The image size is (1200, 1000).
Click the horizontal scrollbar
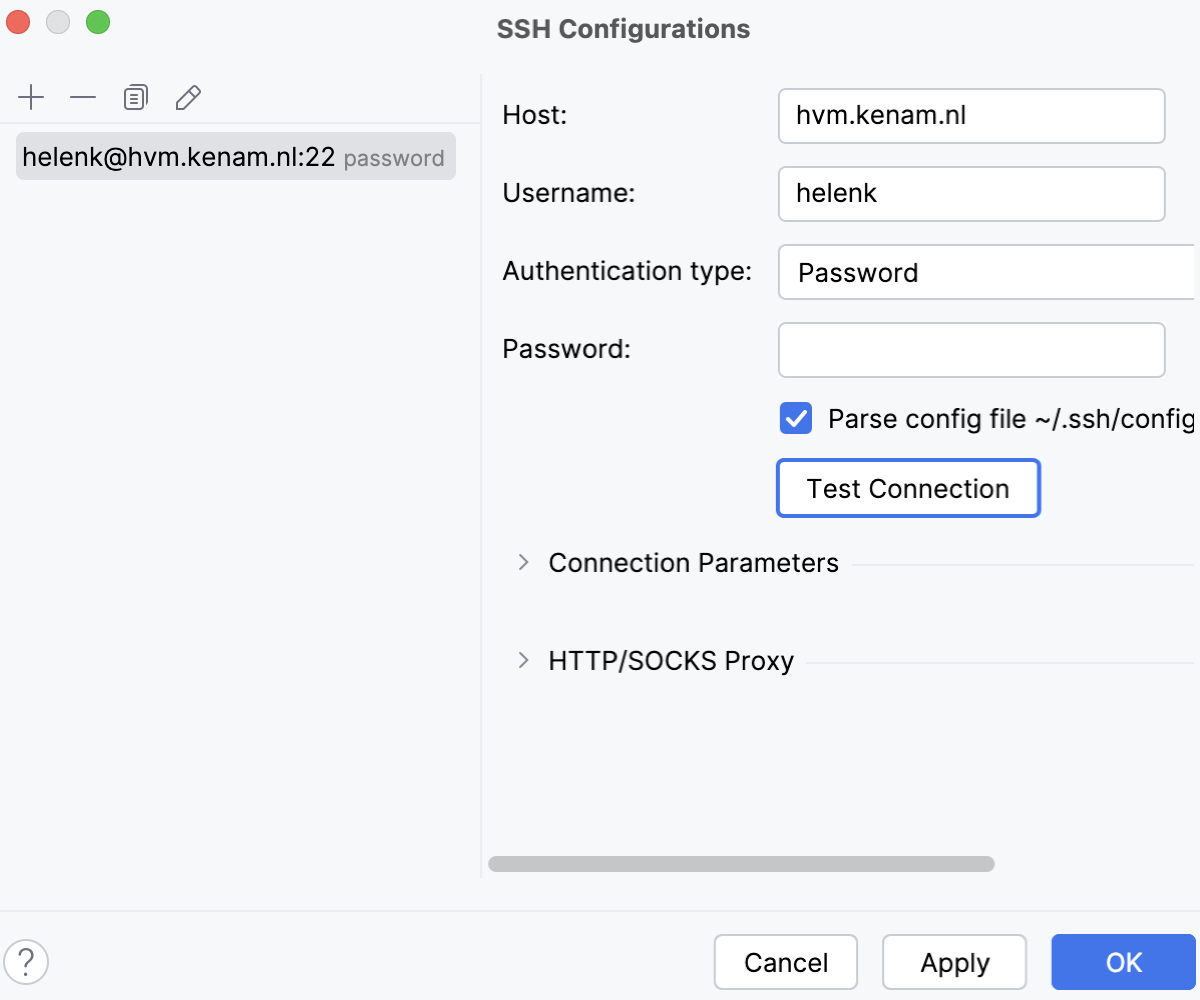[x=742, y=862]
